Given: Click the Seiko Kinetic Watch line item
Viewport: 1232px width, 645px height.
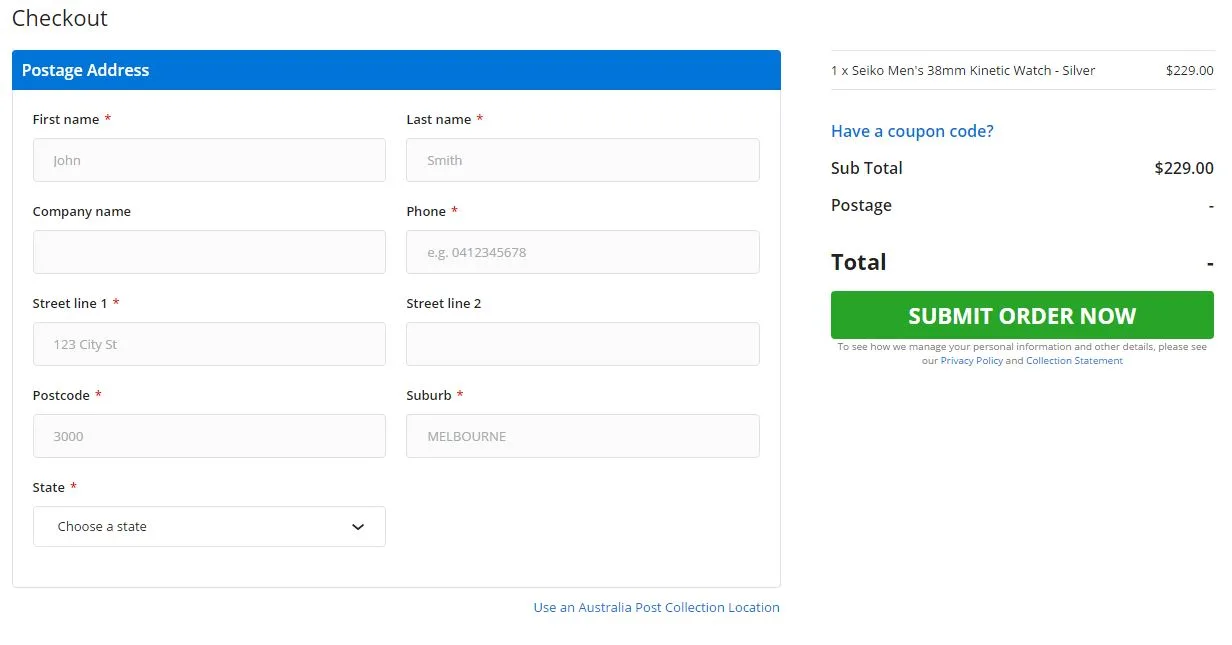Looking at the screenshot, I should tap(962, 71).
